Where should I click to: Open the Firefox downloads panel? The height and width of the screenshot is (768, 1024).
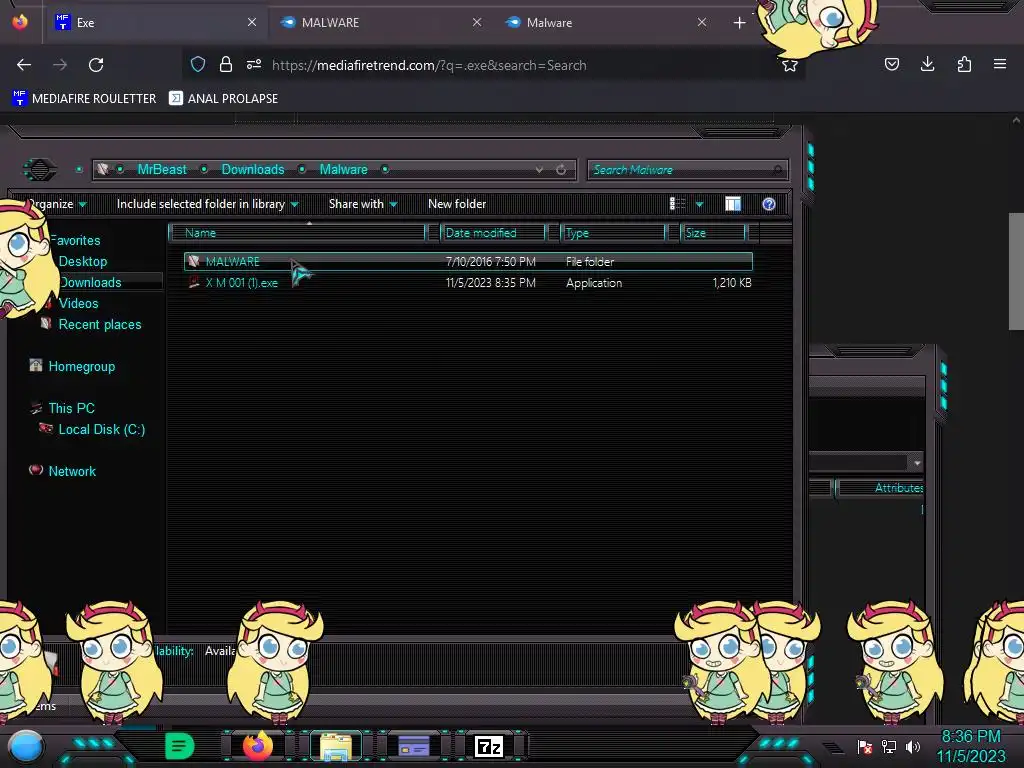pyautogui.click(x=927, y=64)
